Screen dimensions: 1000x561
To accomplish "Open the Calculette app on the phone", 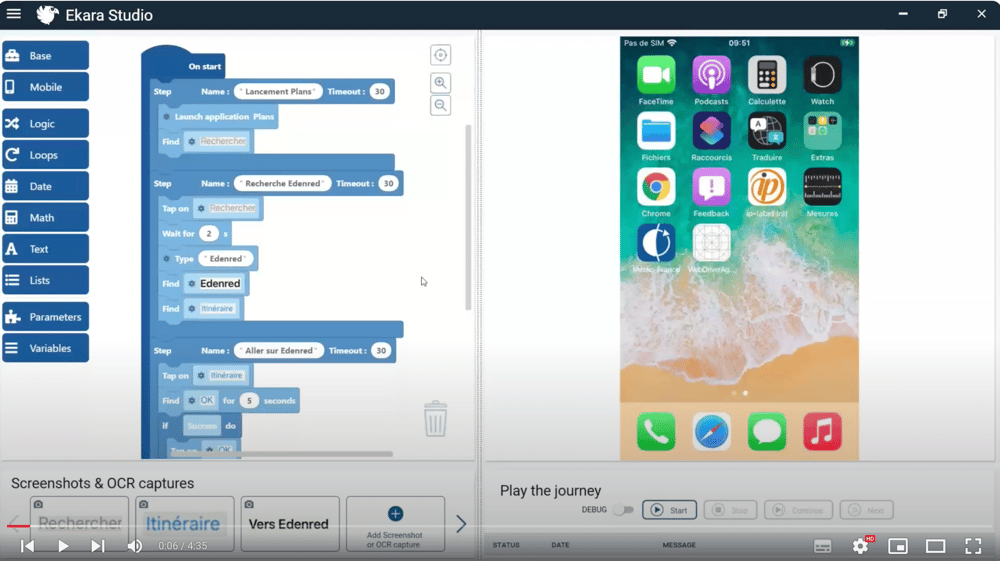I will pos(767,76).
